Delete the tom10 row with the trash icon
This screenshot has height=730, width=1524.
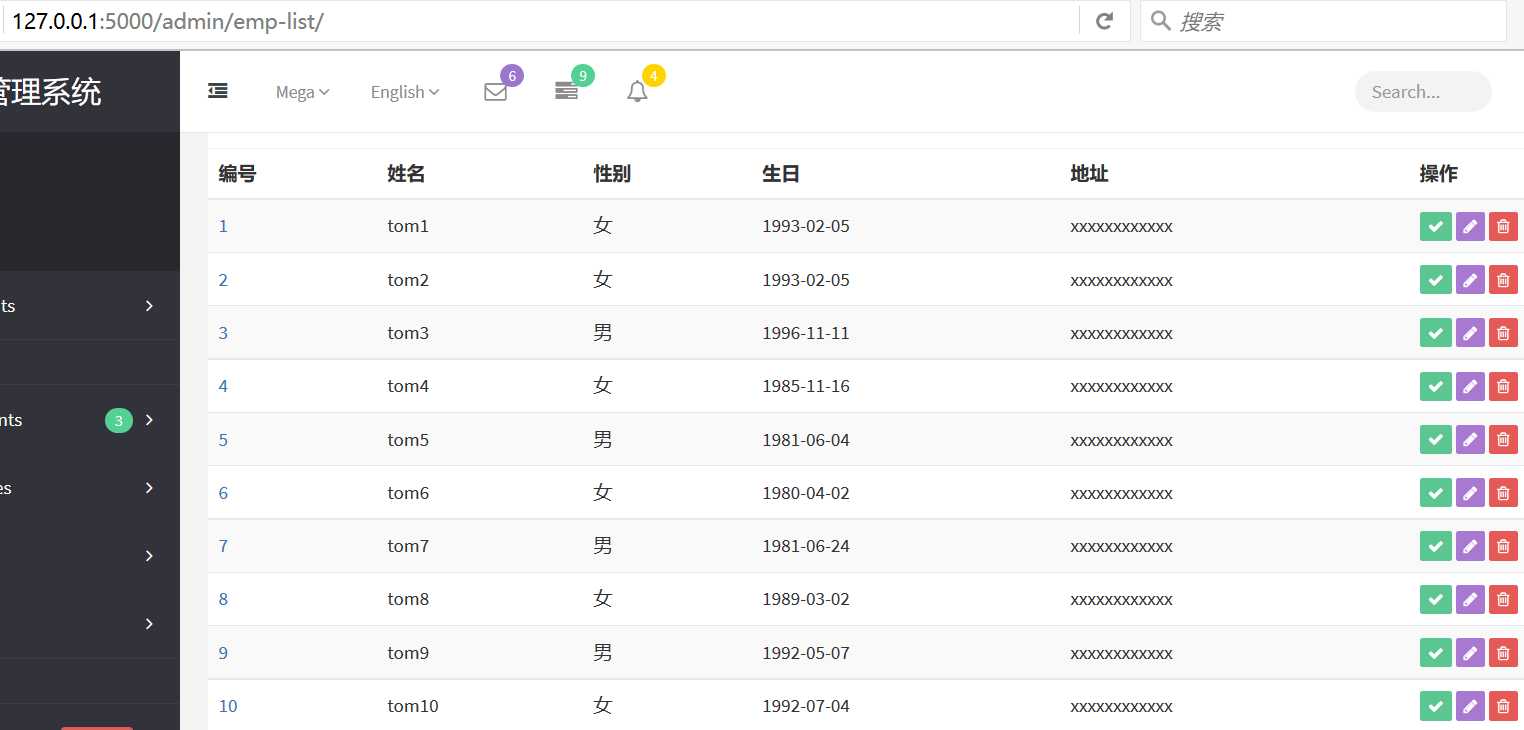pos(1503,706)
